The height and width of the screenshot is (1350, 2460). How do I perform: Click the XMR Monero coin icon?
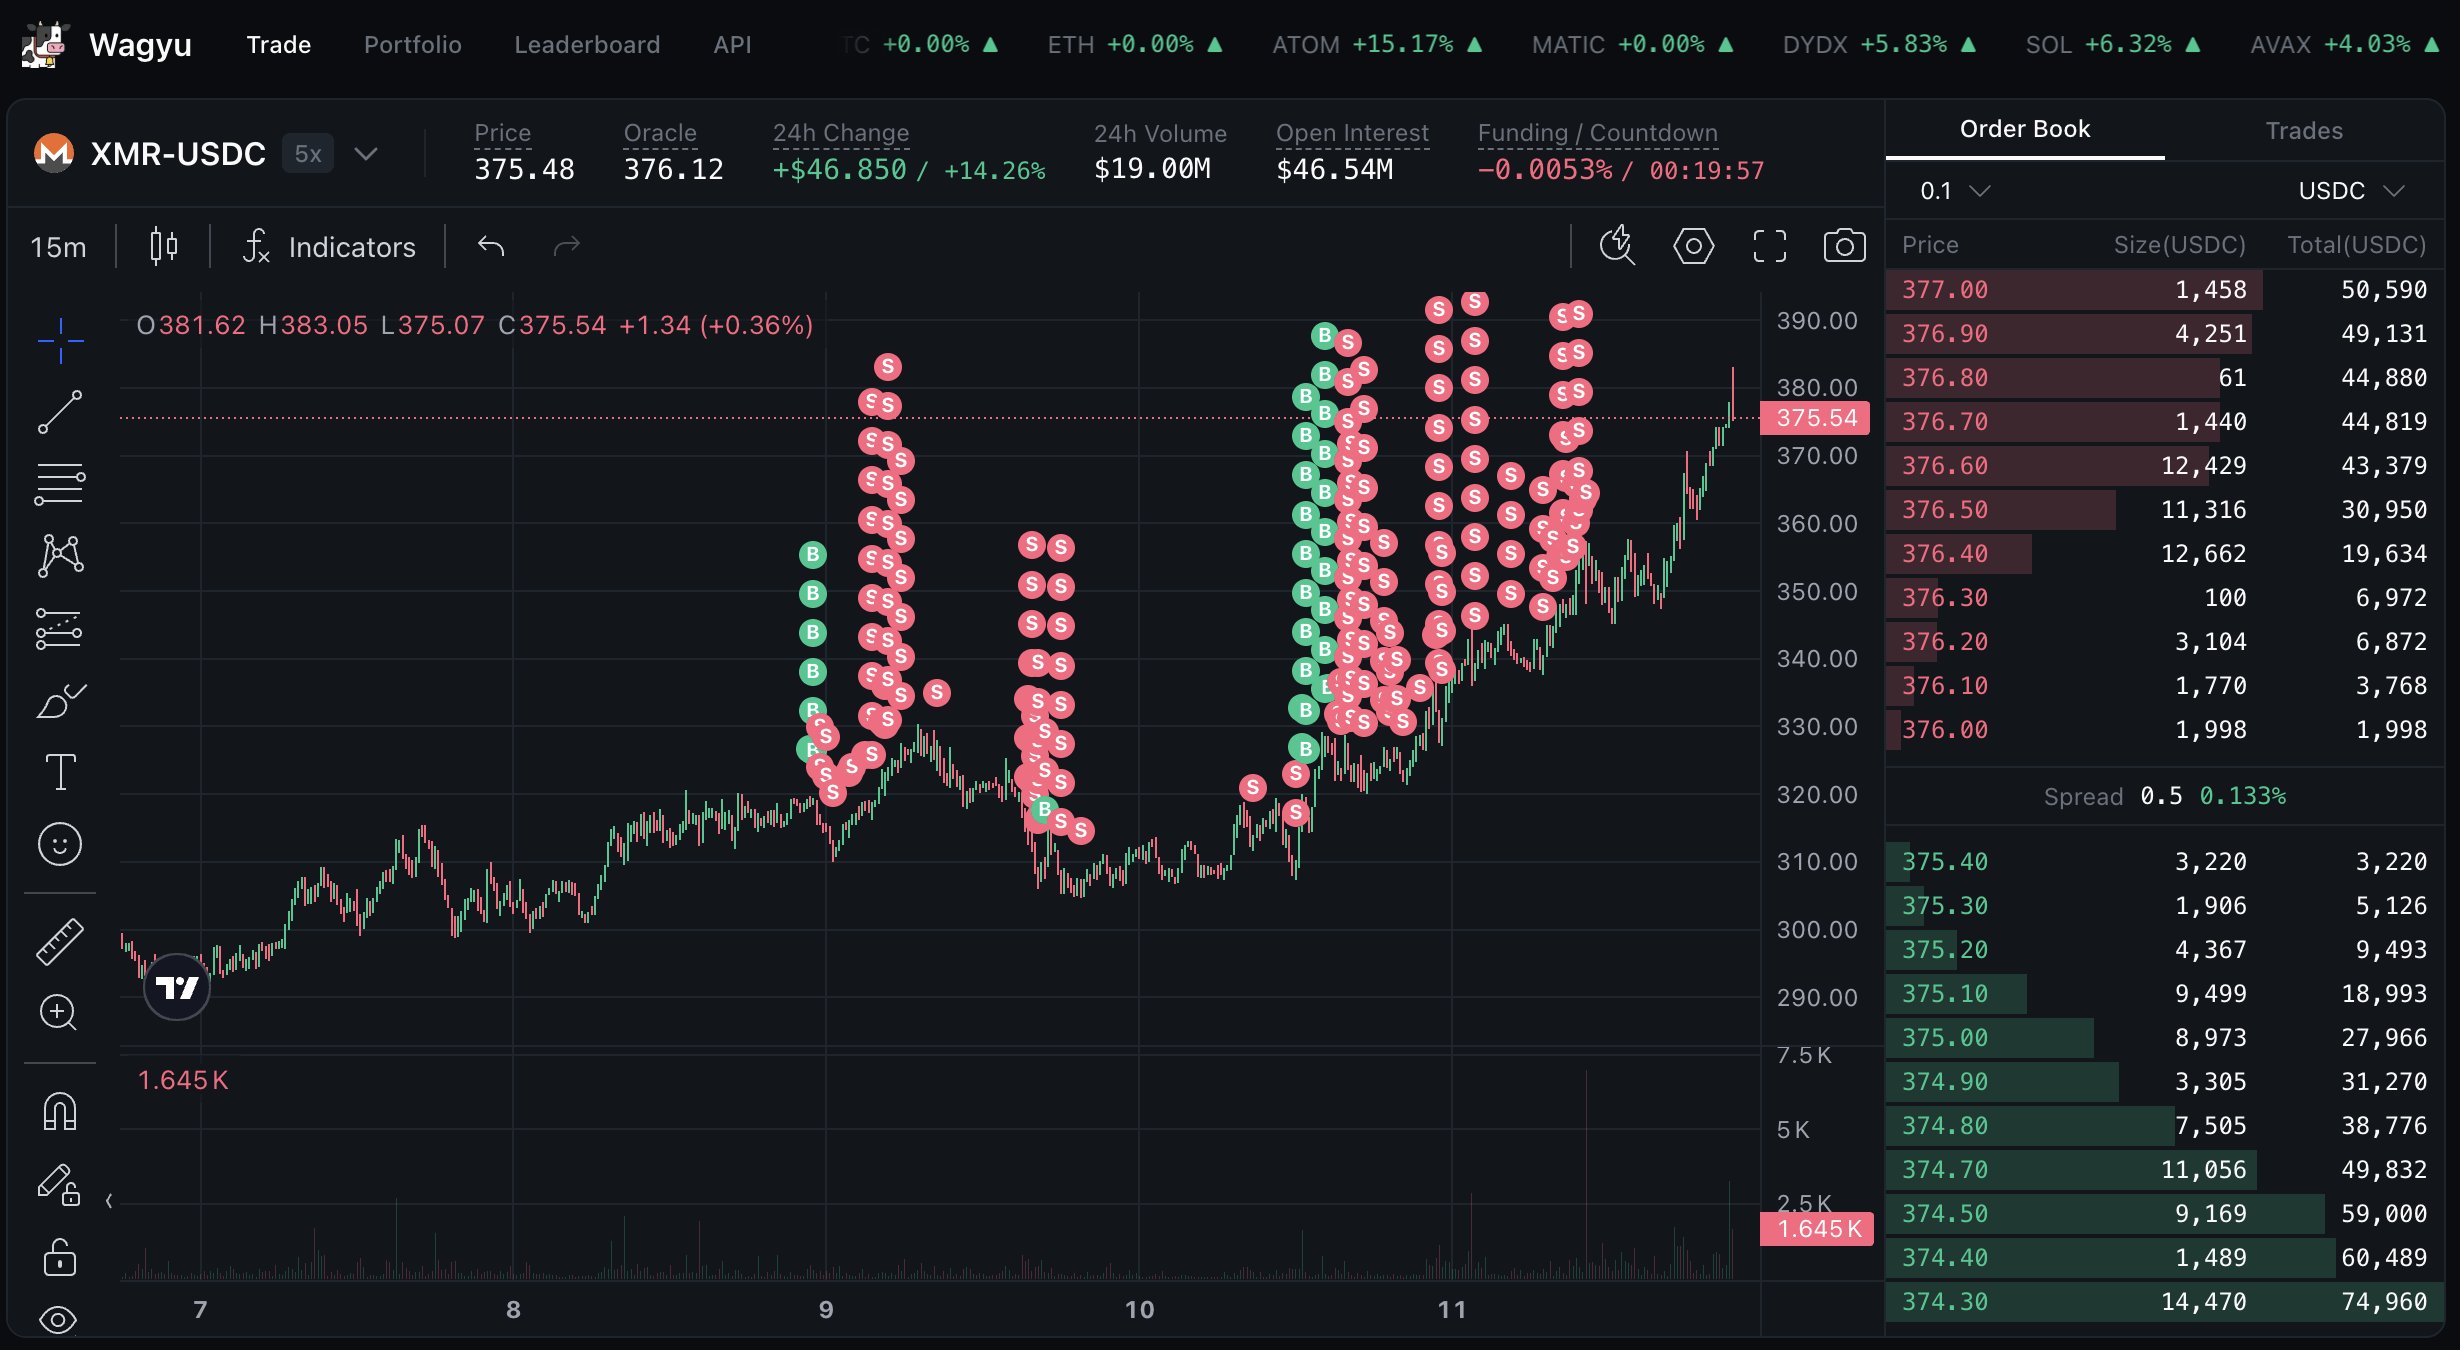(x=54, y=153)
